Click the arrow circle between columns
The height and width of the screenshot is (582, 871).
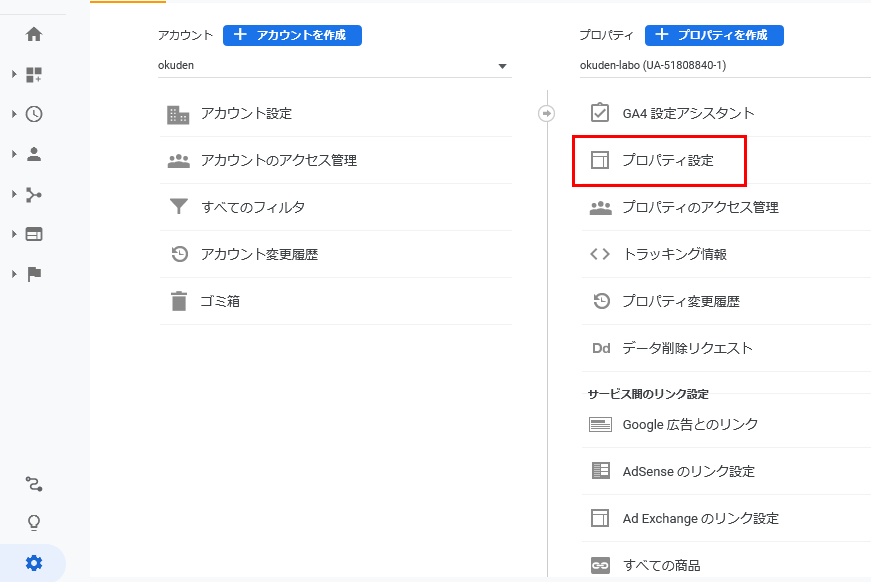coord(547,113)
